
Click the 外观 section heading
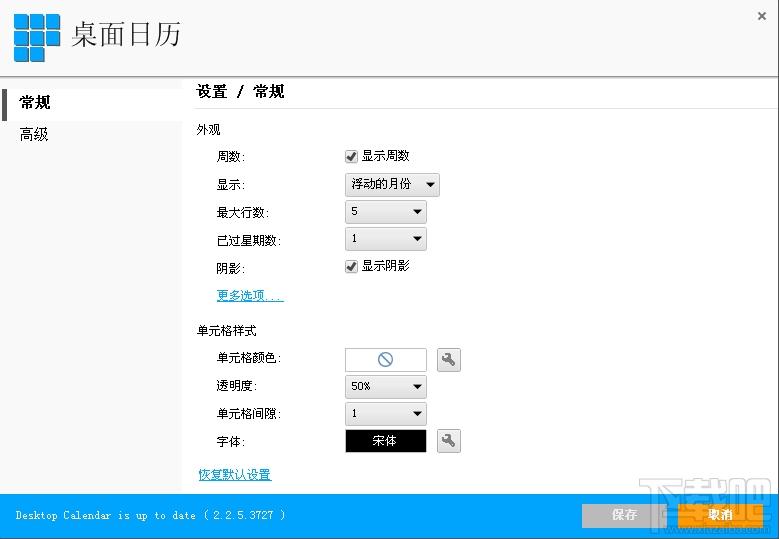click(x=208, y=130)
